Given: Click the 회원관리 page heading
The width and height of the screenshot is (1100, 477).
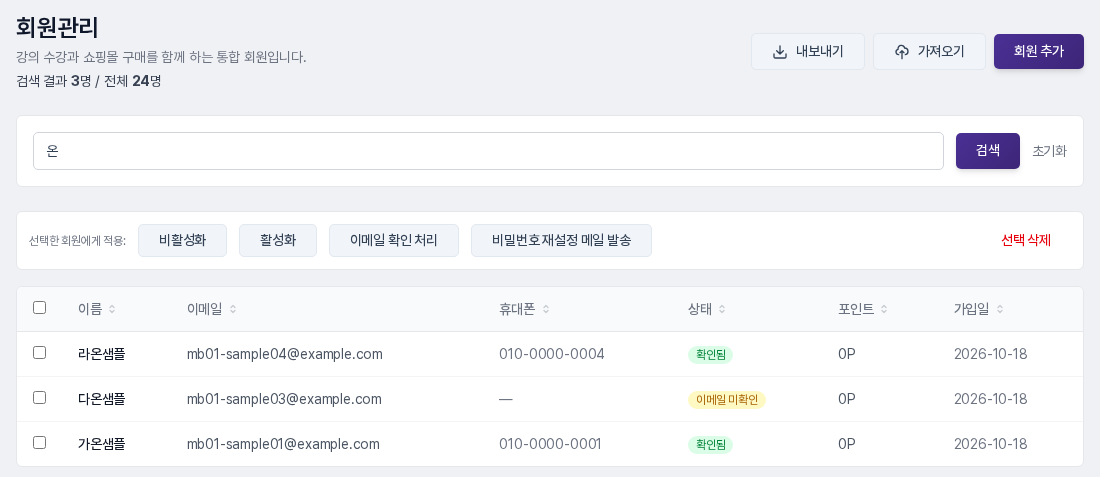Looking at the screenshot, I should click(57, 27).
